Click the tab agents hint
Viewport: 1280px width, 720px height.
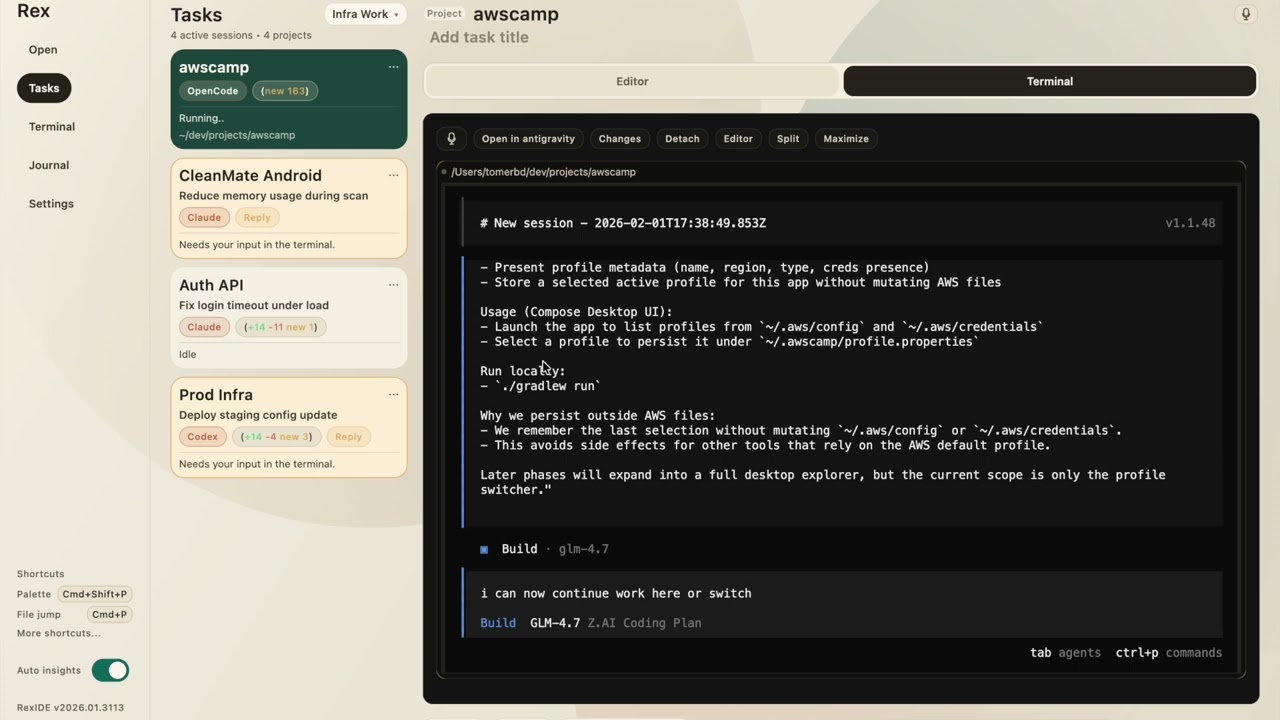tap(1065, 653)
